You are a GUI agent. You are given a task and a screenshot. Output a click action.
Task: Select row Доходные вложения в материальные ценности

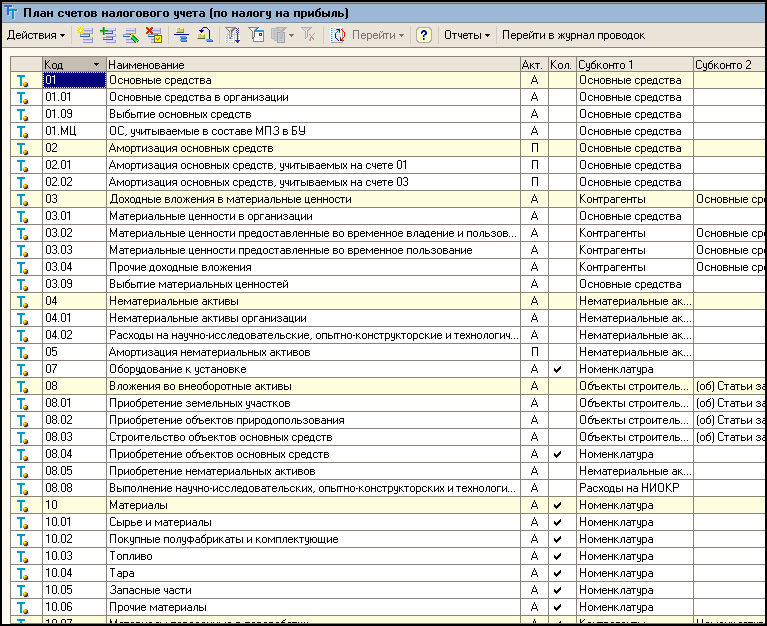[388, 199]
